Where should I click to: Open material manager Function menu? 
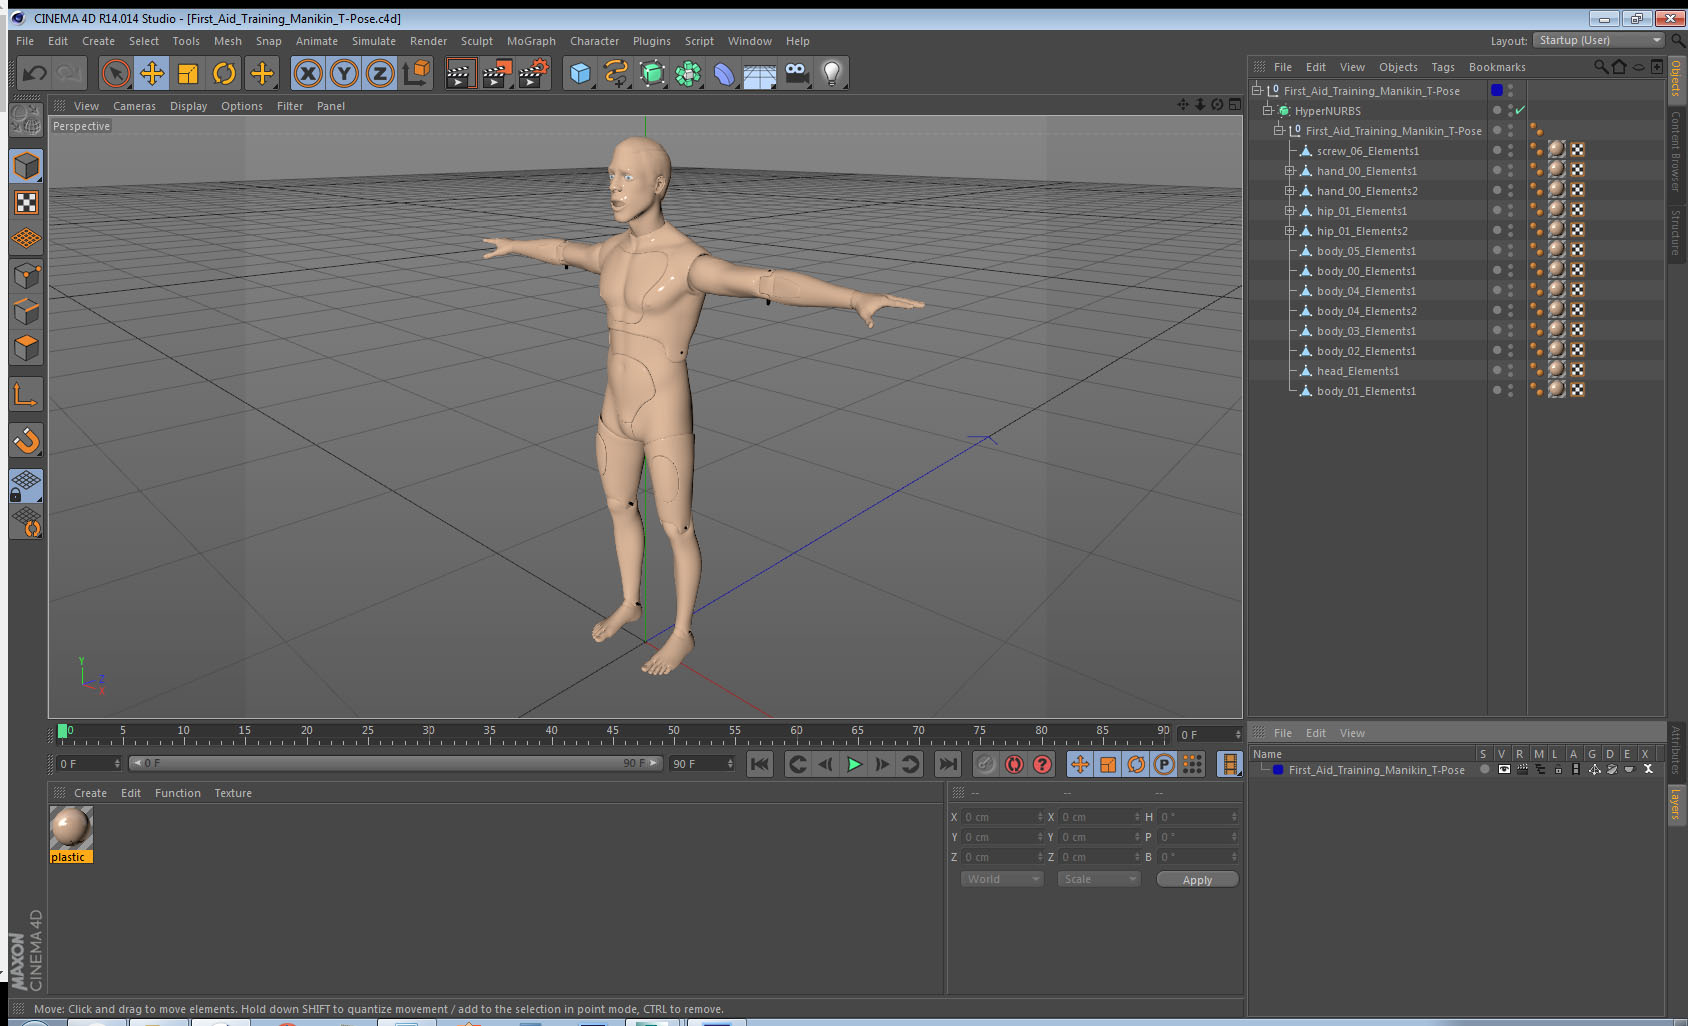click(178, 793)
